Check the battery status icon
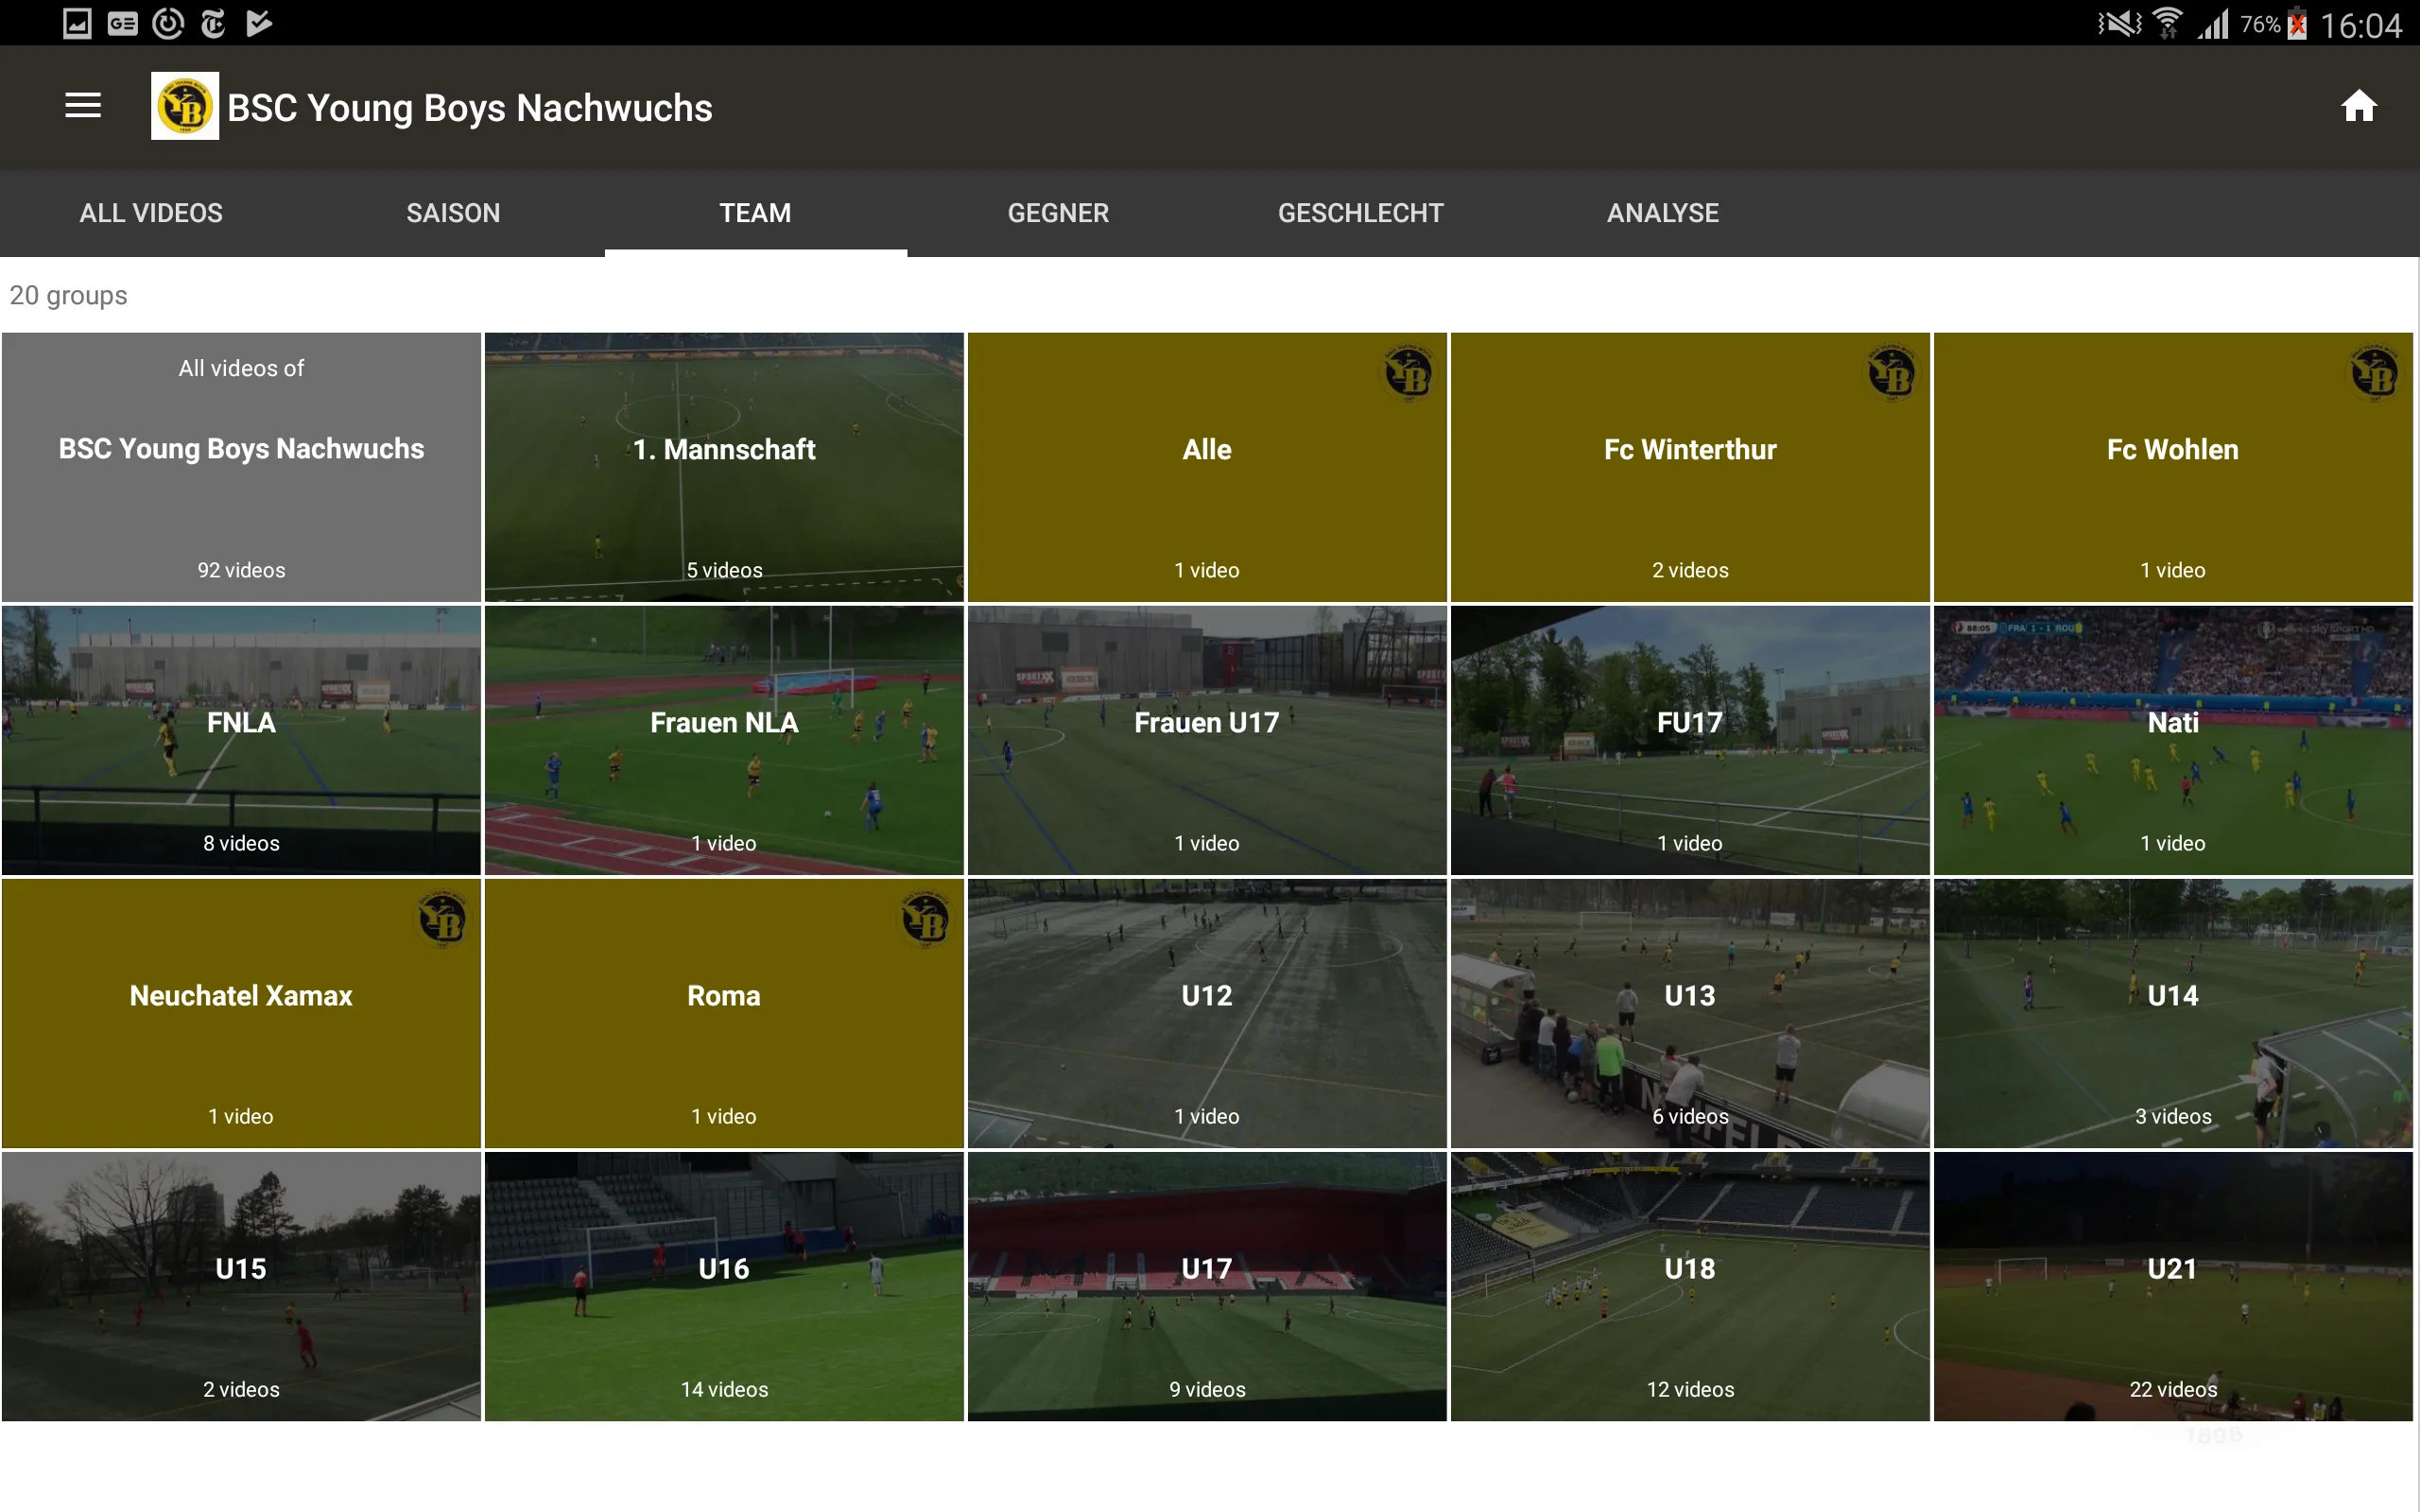 [2297, 23]
